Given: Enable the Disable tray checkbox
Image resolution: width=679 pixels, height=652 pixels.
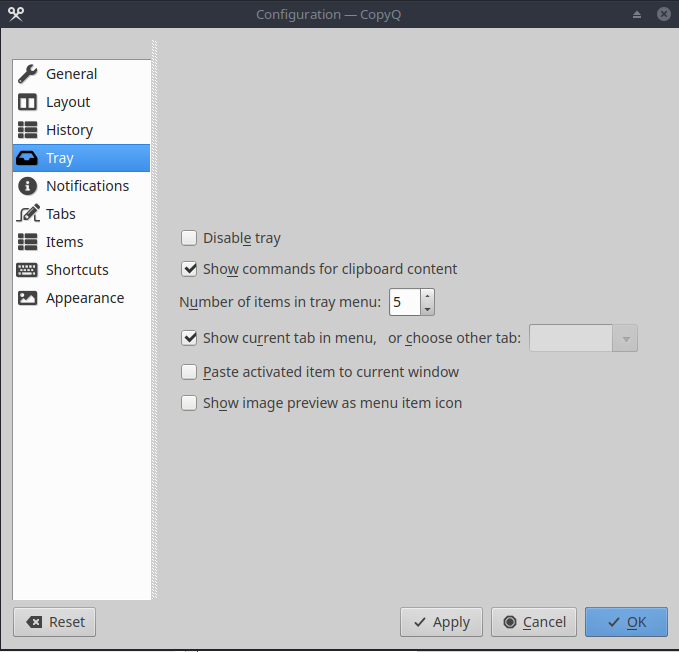Looking at the screenshot, I should pyautogui.click(x=189, y=238).
